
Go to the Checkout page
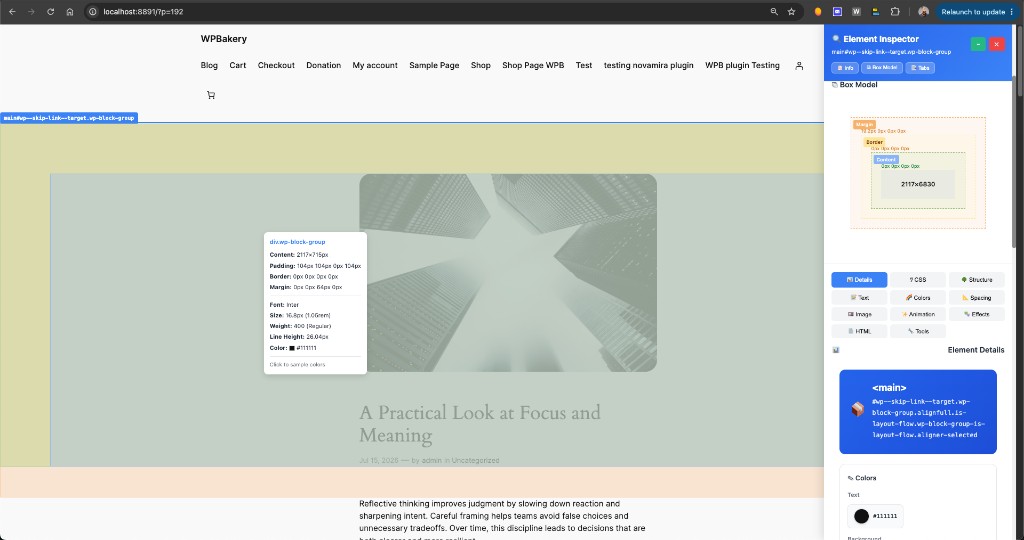[x=276, y=65]
